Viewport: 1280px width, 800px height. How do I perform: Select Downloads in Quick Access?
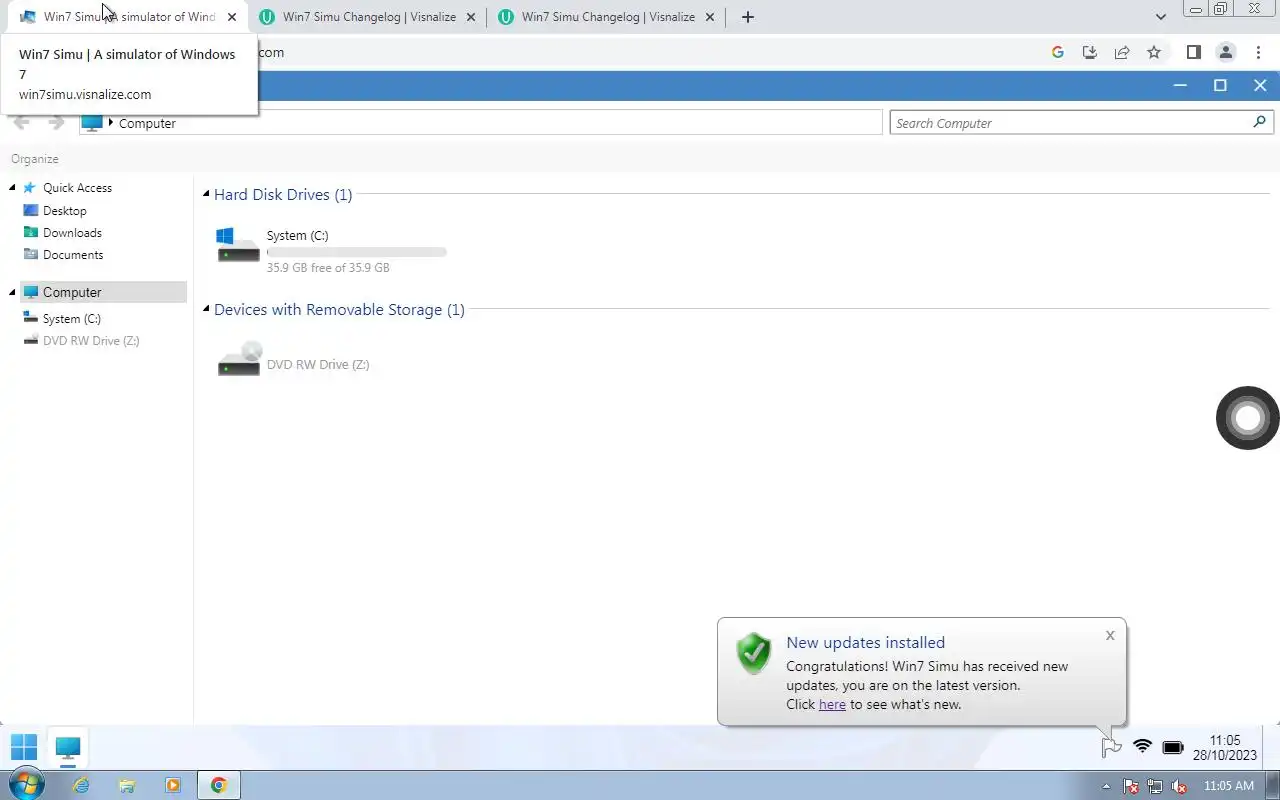(x=72, y=233)
